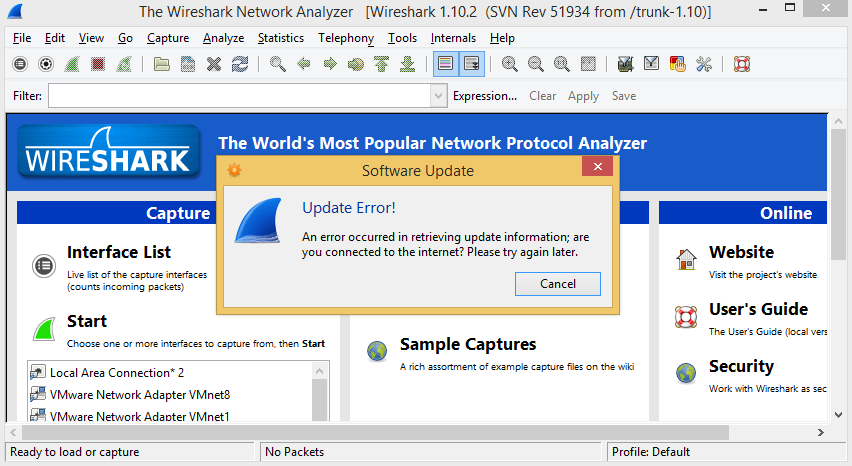The width and height of the screenshot is (852, 466).
Task: Restart the running capture toolbar icon
Action: (124, 64)
